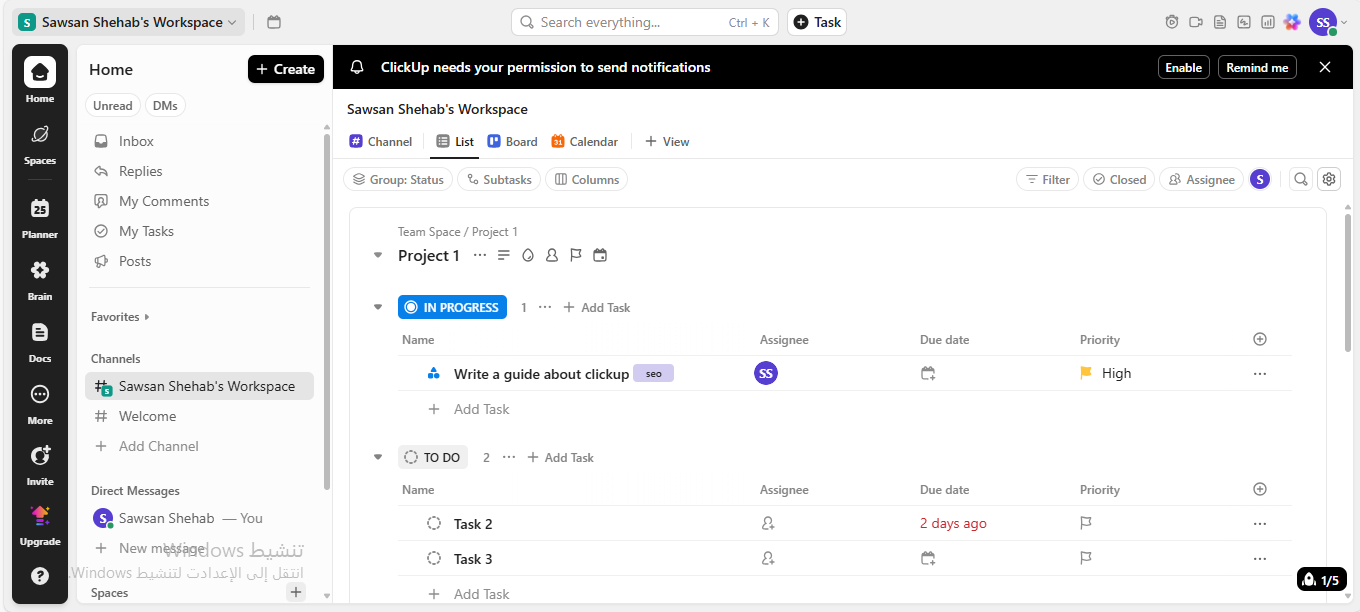This screenshot has height=612, width=1360.
Task: Open the Group: Status dropdown
Action: coord(398,179)
